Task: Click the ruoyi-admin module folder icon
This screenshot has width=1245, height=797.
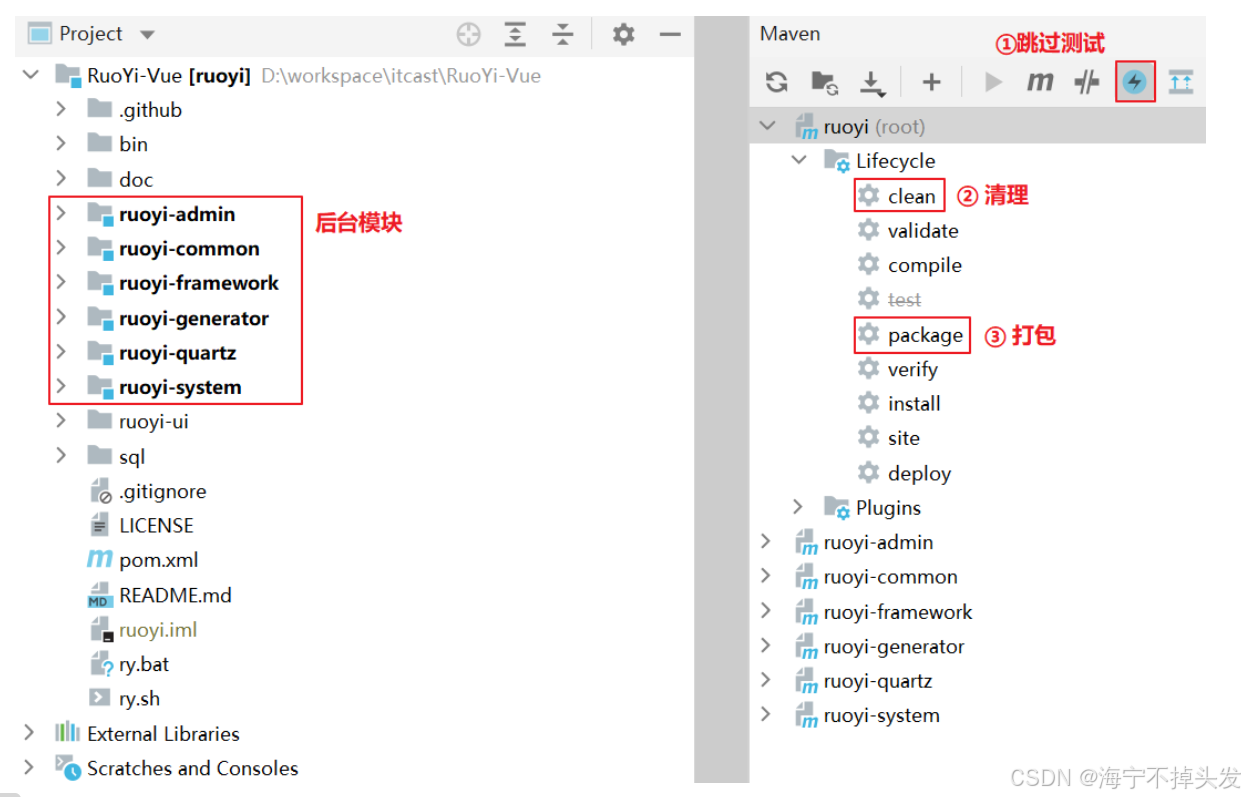Action: point(100,214)
